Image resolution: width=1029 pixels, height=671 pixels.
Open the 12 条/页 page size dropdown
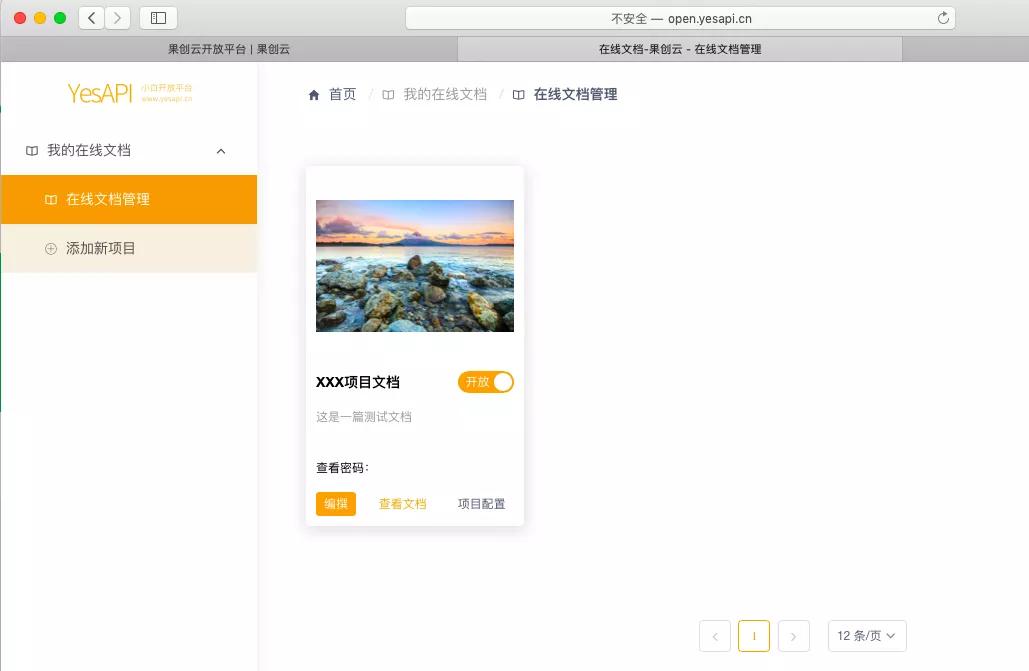click(866, 635)
